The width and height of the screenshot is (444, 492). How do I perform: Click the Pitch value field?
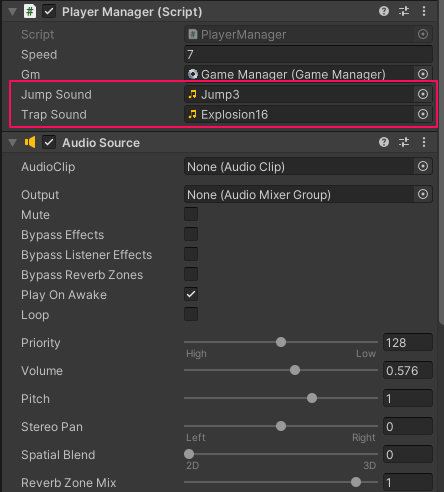[408, 398]
